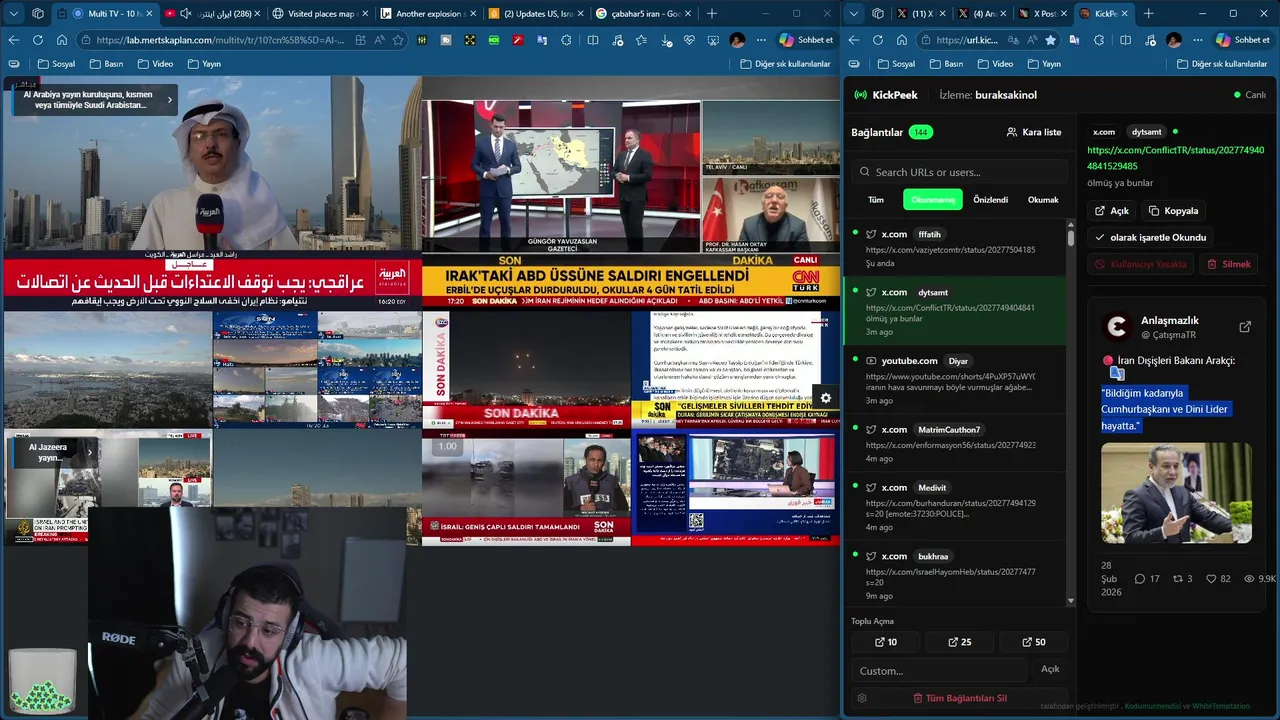Viewport: 1280px width, 720px height.
Task: Expand the Al Arabiya info tooltip arrow
Action: tap(169, 100)
